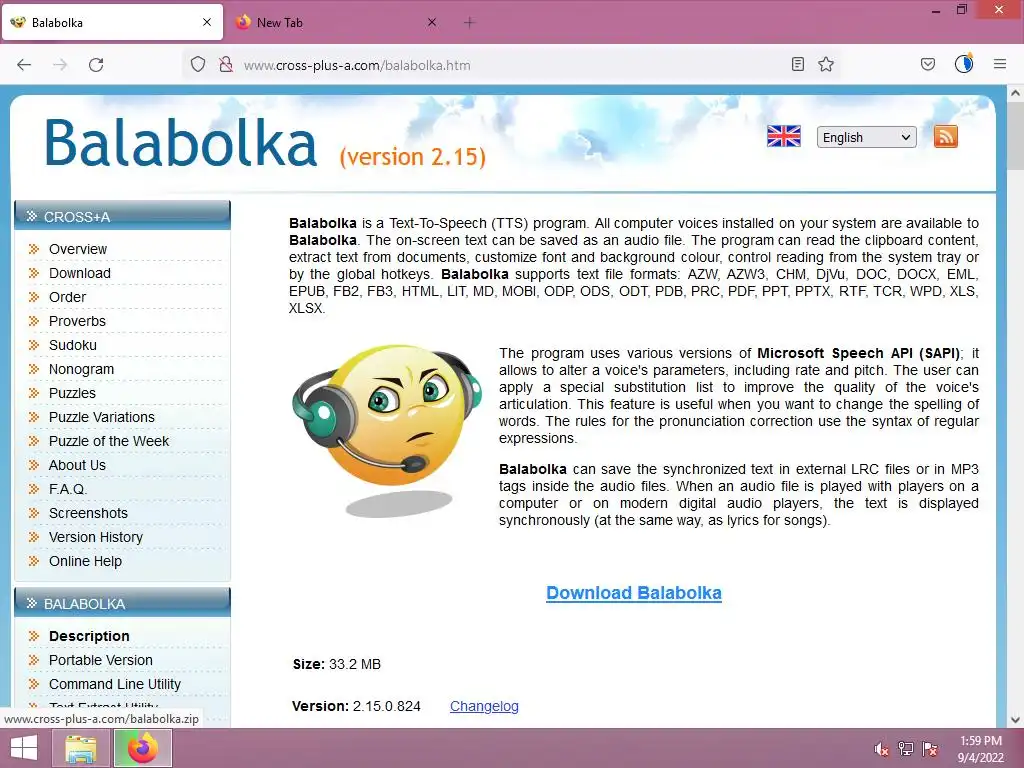The width and height of the screenshot is (1024, 768).
Task: Open the Puzzle Variations link
Action: (x=101, y=417)
